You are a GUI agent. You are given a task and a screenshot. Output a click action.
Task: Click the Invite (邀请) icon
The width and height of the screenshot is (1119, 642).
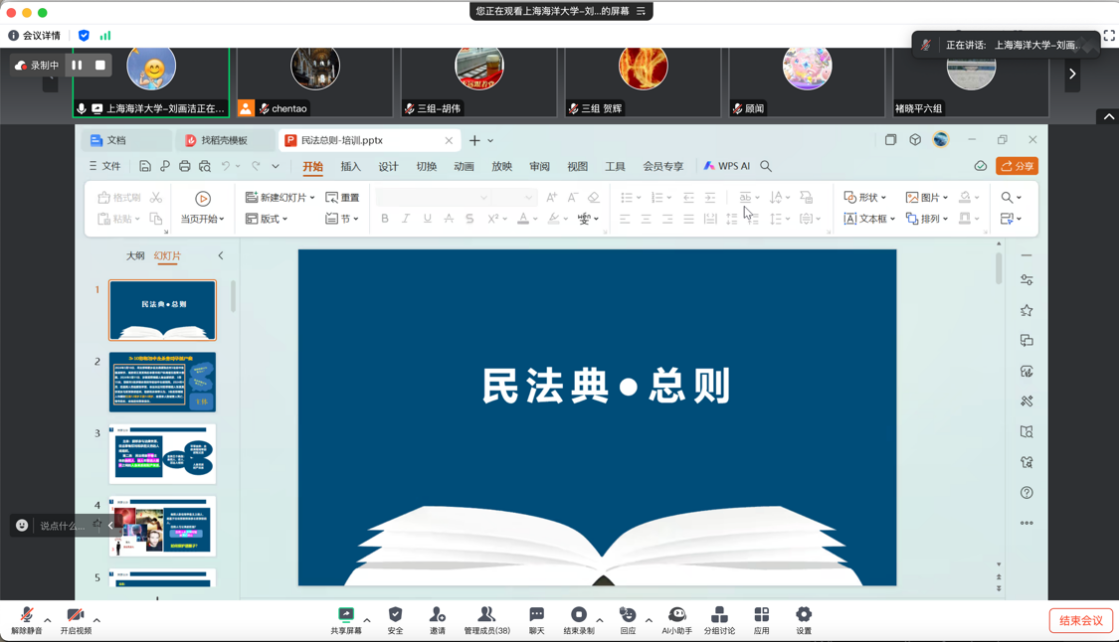coord(437,615)
